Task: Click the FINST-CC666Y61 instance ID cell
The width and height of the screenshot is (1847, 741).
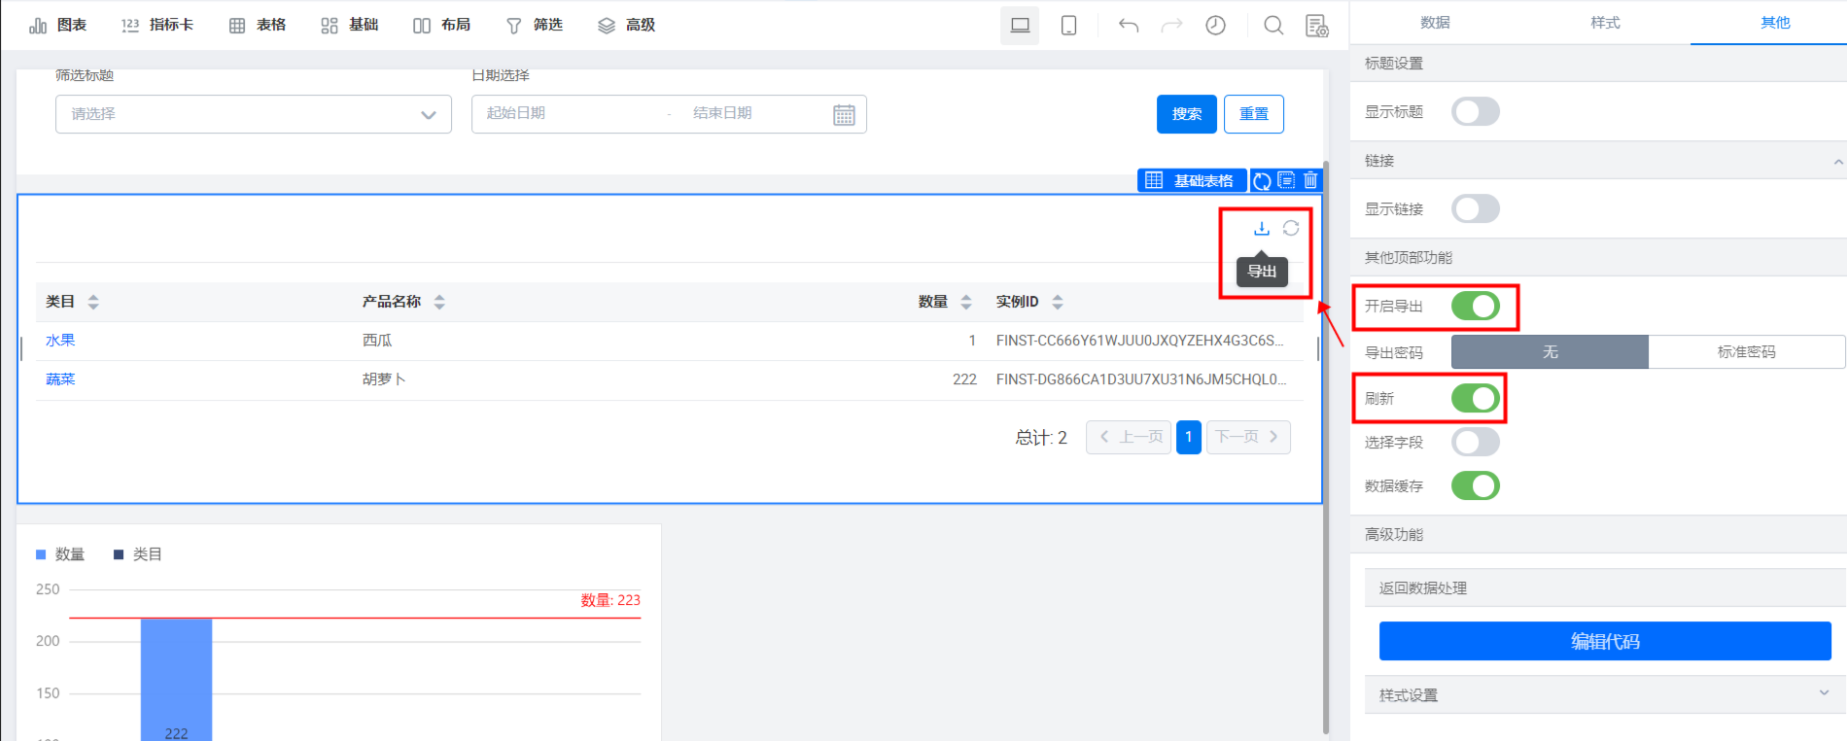Action: [x=1140, y=341]
